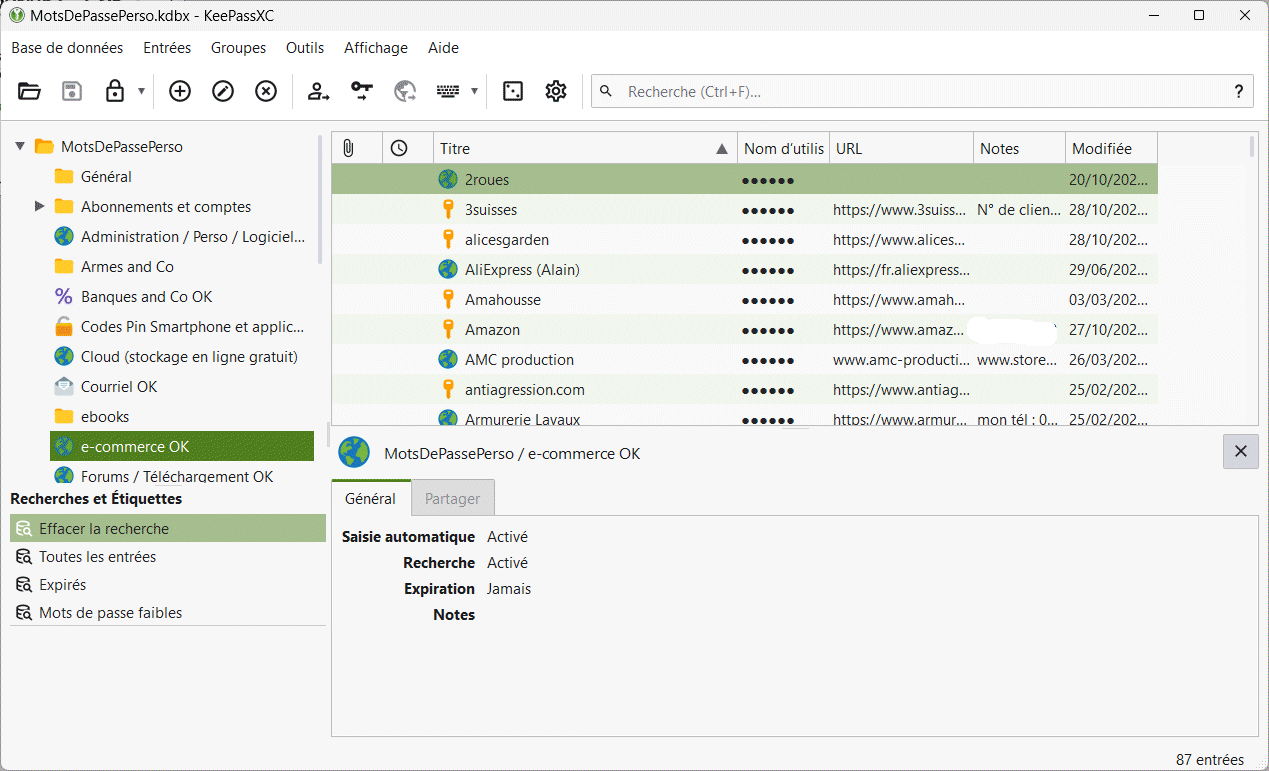Viewport: 1269px width, 771px height.
Task: Click the group tree vertical scrollbar
Action: click(x=321, y=200)
